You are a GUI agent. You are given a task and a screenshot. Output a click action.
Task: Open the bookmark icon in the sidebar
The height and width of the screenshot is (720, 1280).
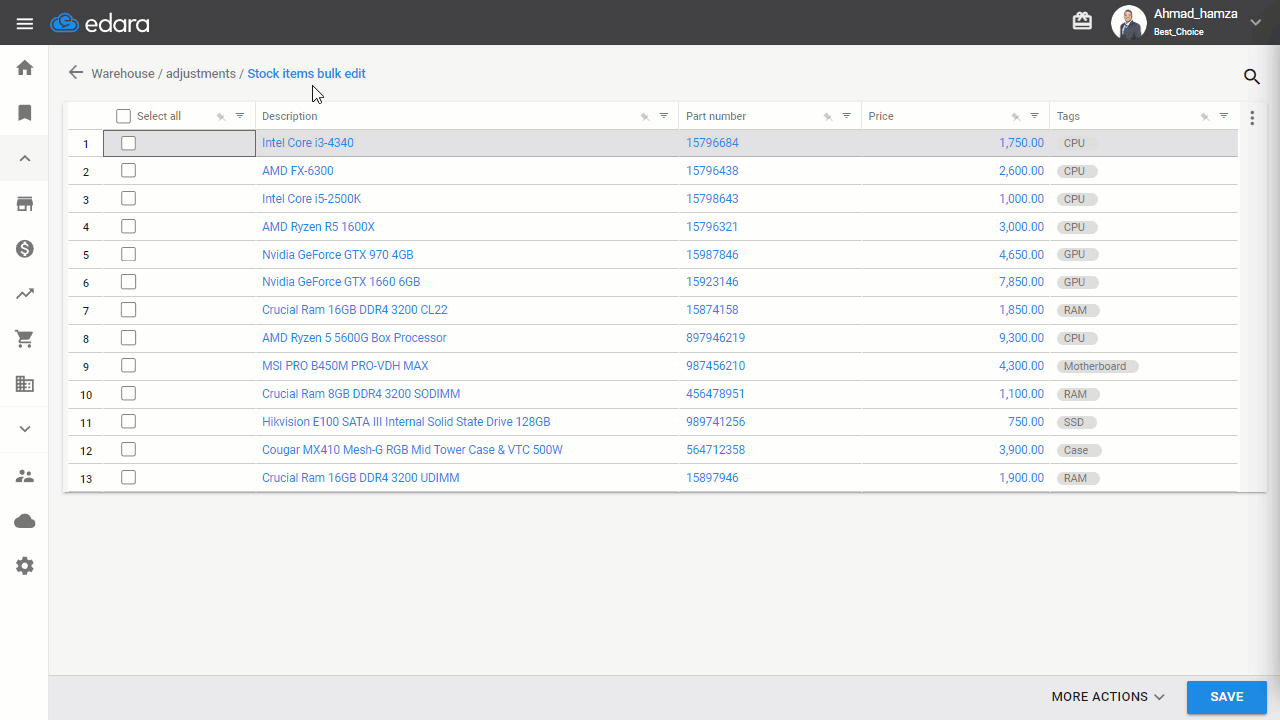point(25,113)
